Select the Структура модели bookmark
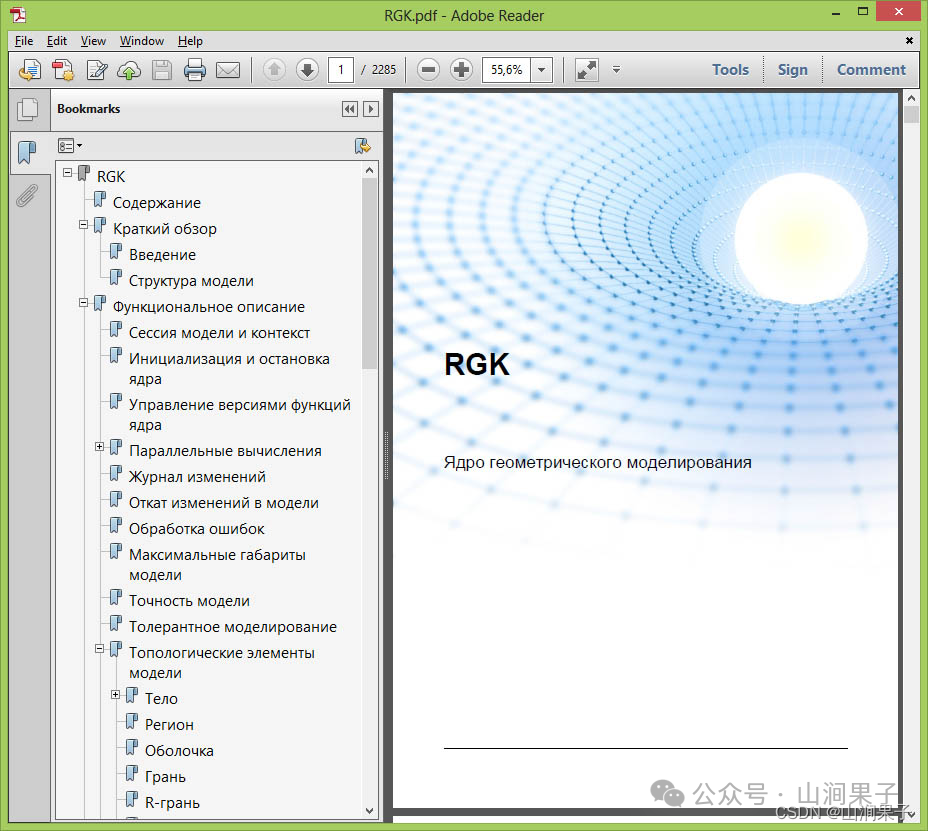This screenshot has width=928, height=831. tap(191, 281)
